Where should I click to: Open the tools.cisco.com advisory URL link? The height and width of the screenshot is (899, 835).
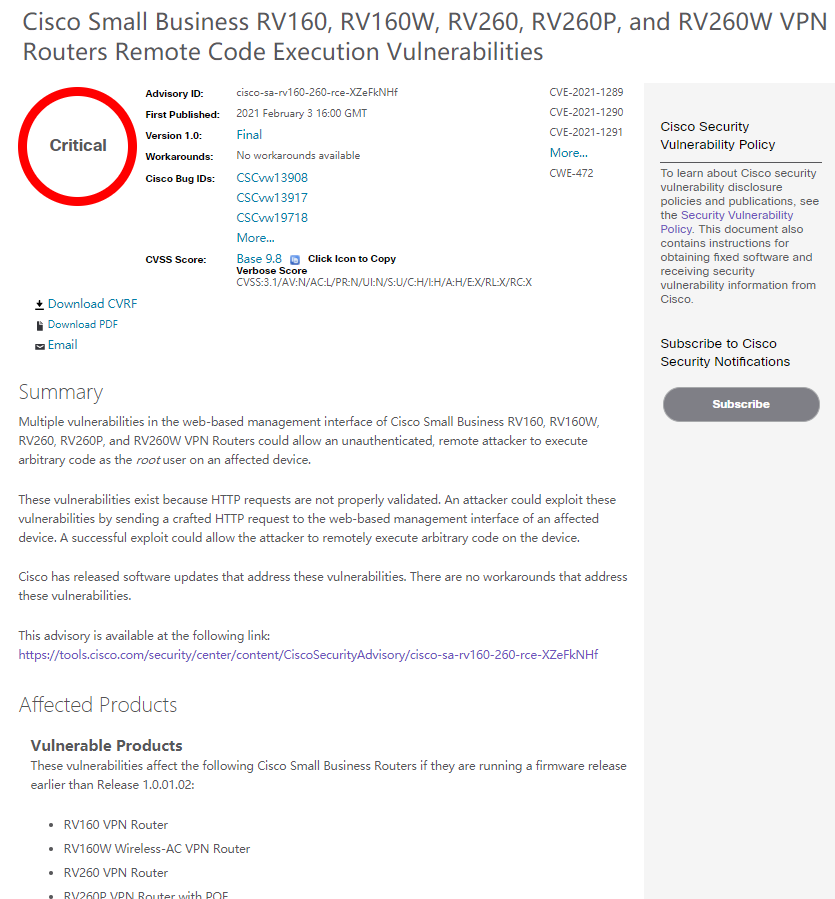[x=308, y=655]
